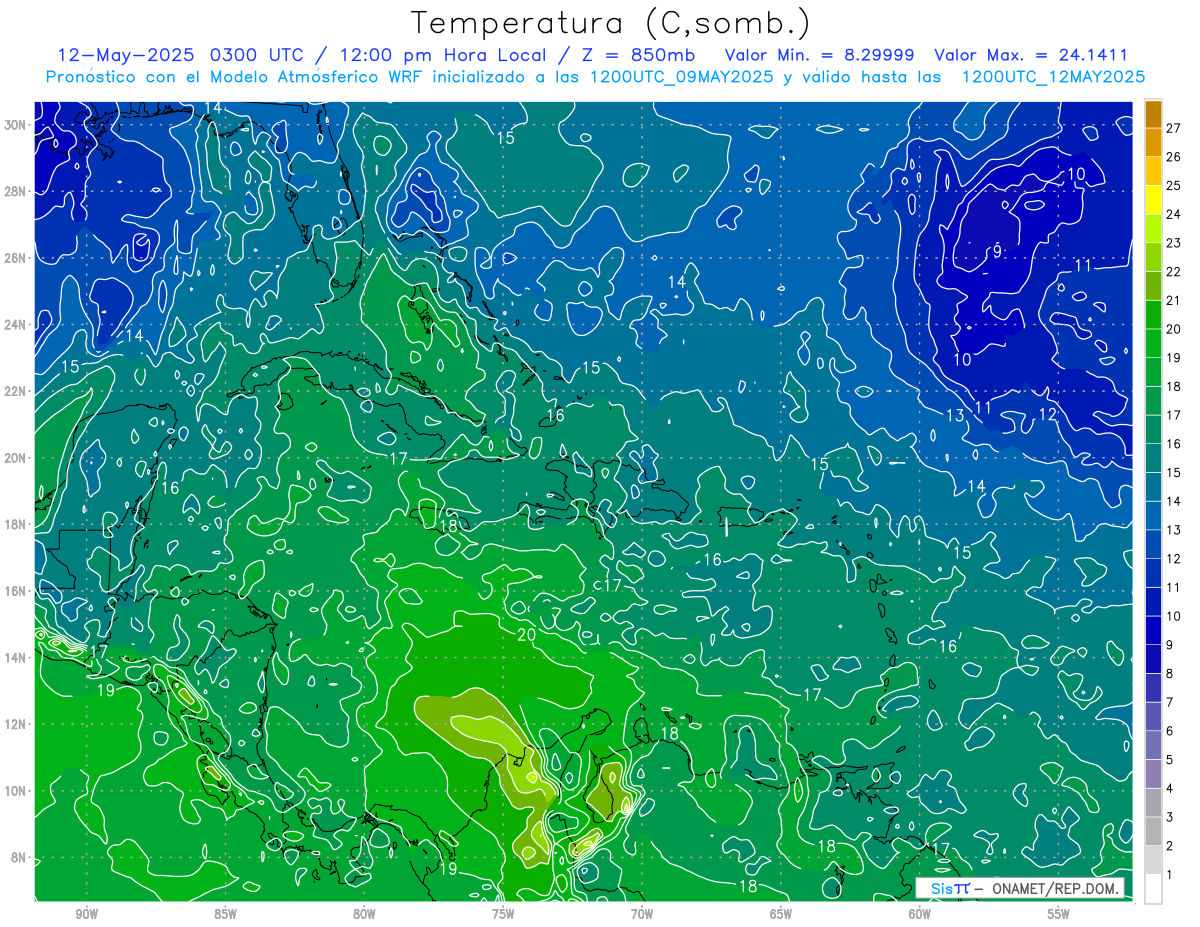The width and height of the screenshot is (1200, 927).
Task: Click the 55W longitude axis label
Action: pos(1059,914)
